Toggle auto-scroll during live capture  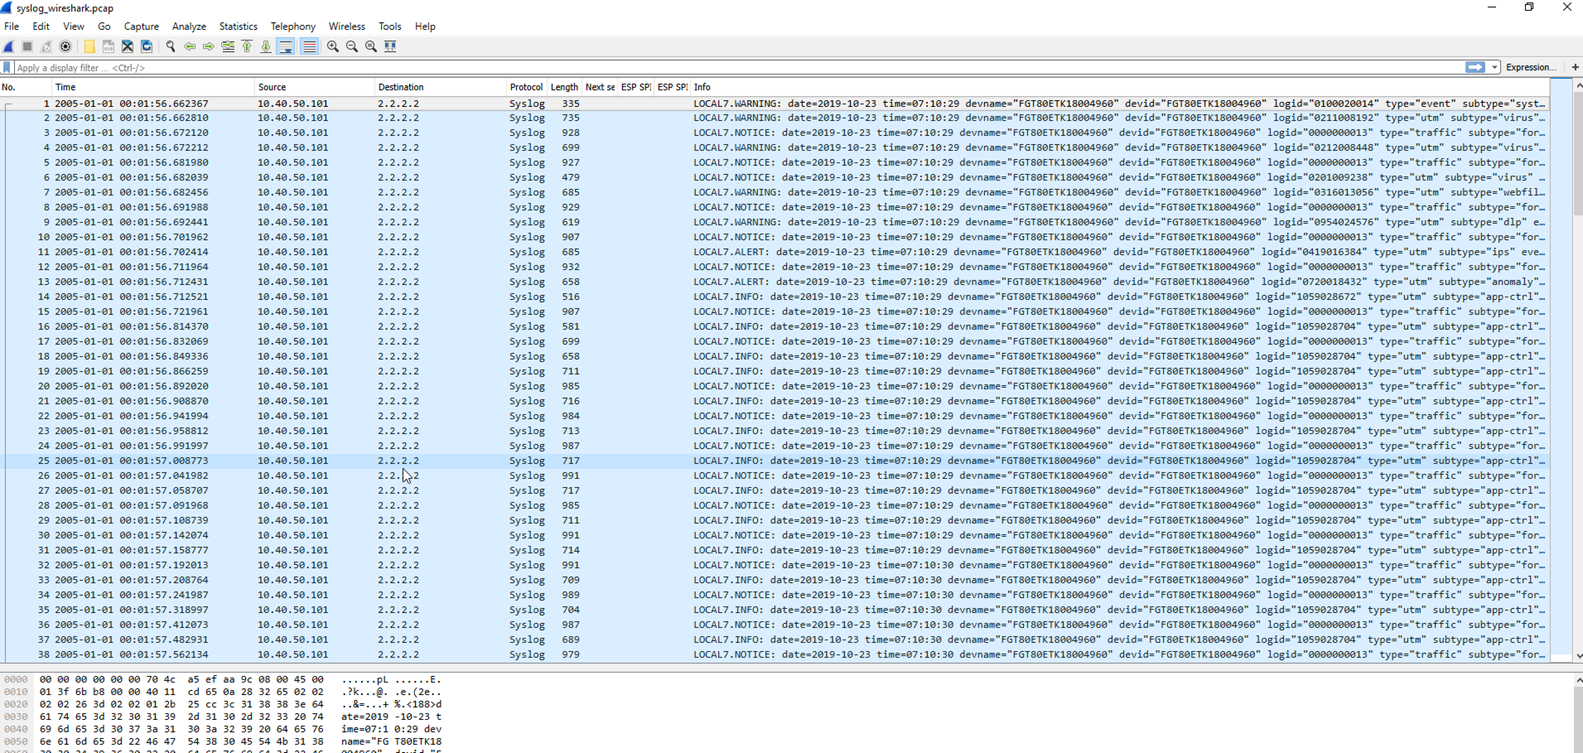[x=286, y=46]
